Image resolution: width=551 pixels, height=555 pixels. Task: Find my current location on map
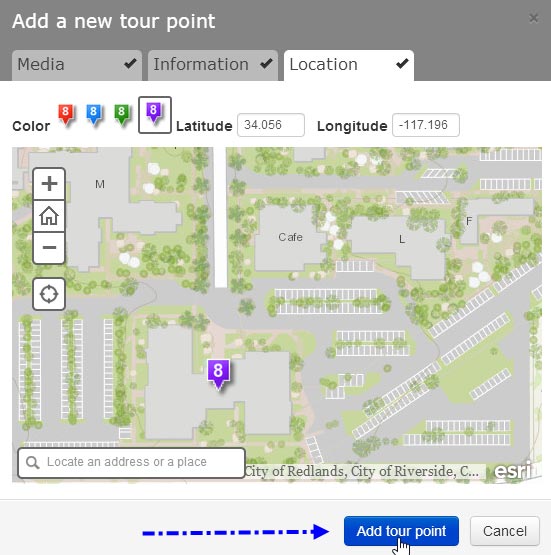pos(49,294)
